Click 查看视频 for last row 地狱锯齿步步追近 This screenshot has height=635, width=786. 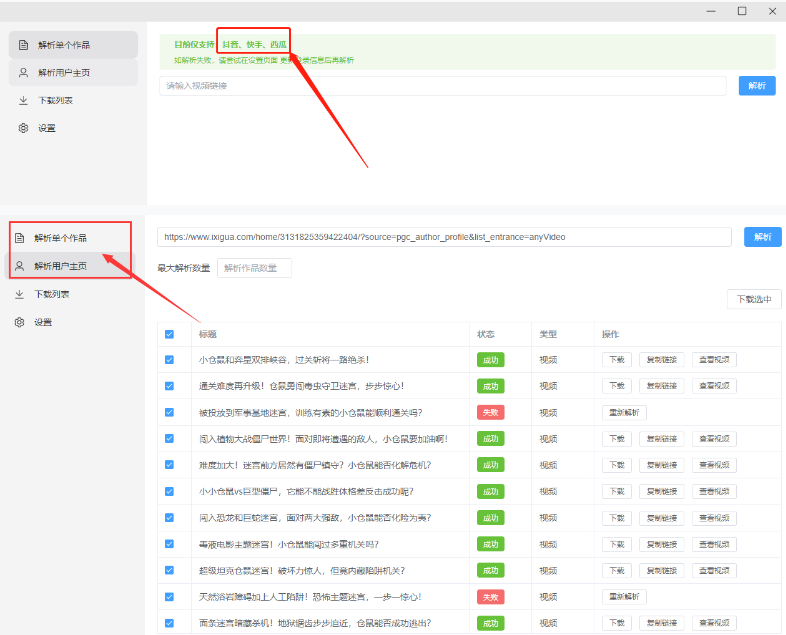714,623
